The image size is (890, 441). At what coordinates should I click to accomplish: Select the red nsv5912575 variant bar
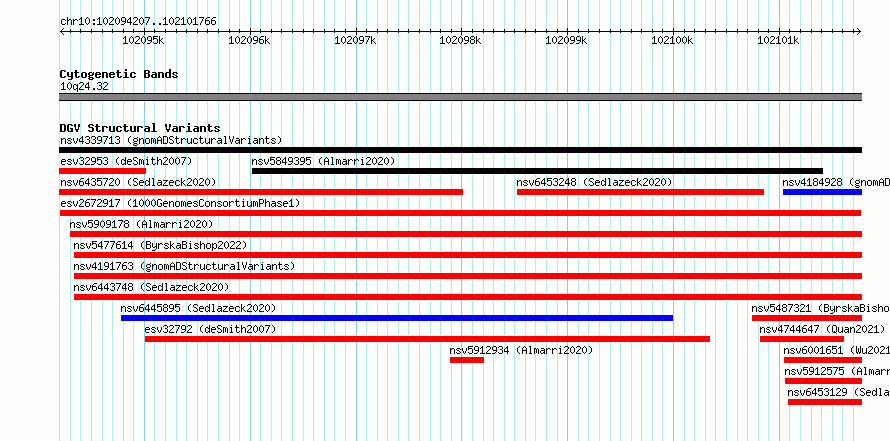[x=823, y=381]
